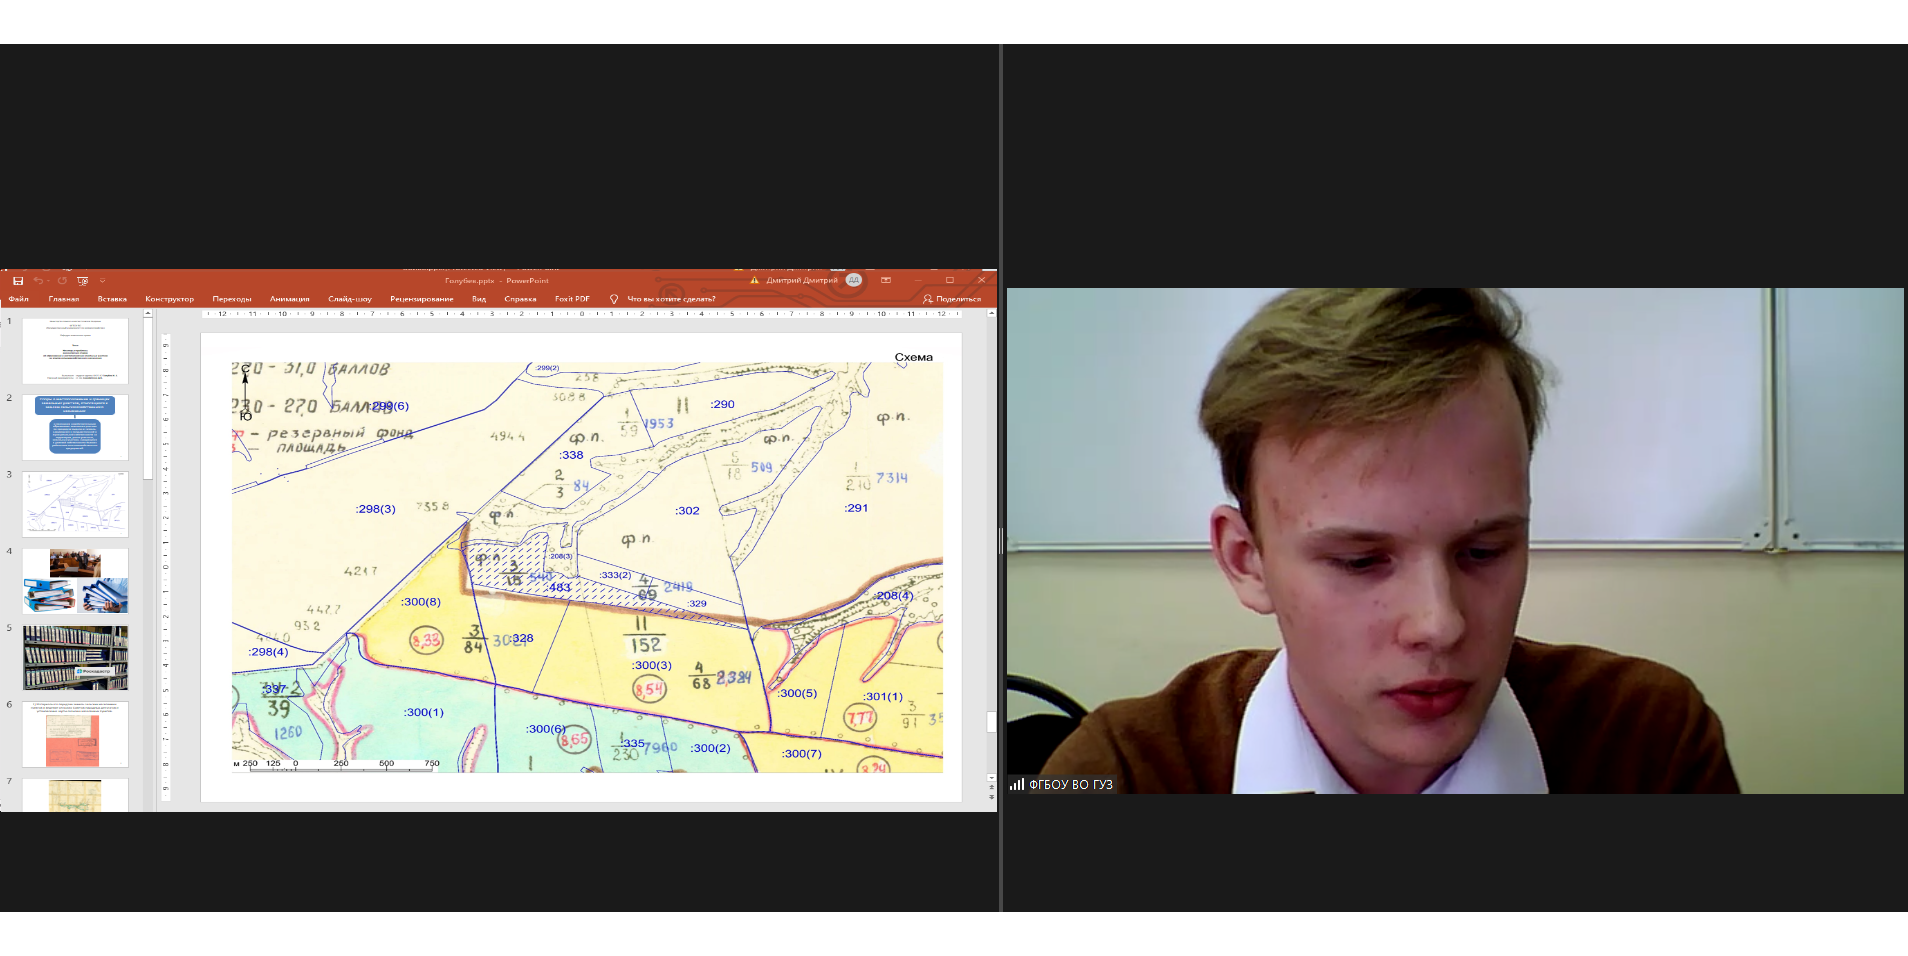
Task: Click the Next Slide double-arrow button
Action: point(991,797)
